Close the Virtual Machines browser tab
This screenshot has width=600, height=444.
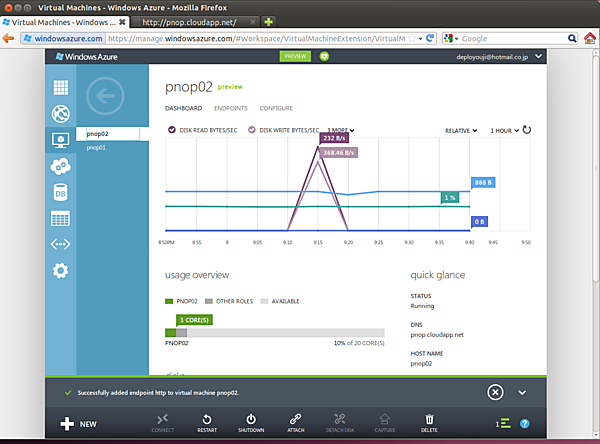coord(122,22)
